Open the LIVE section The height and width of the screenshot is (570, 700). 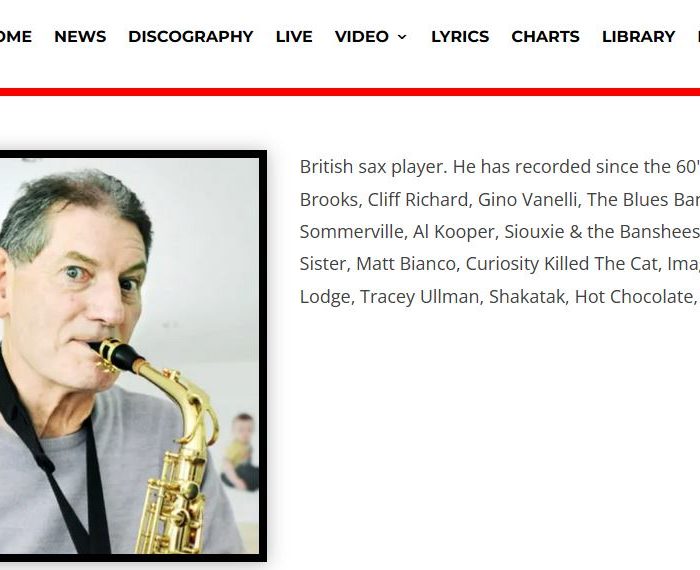tap(294, 37)
